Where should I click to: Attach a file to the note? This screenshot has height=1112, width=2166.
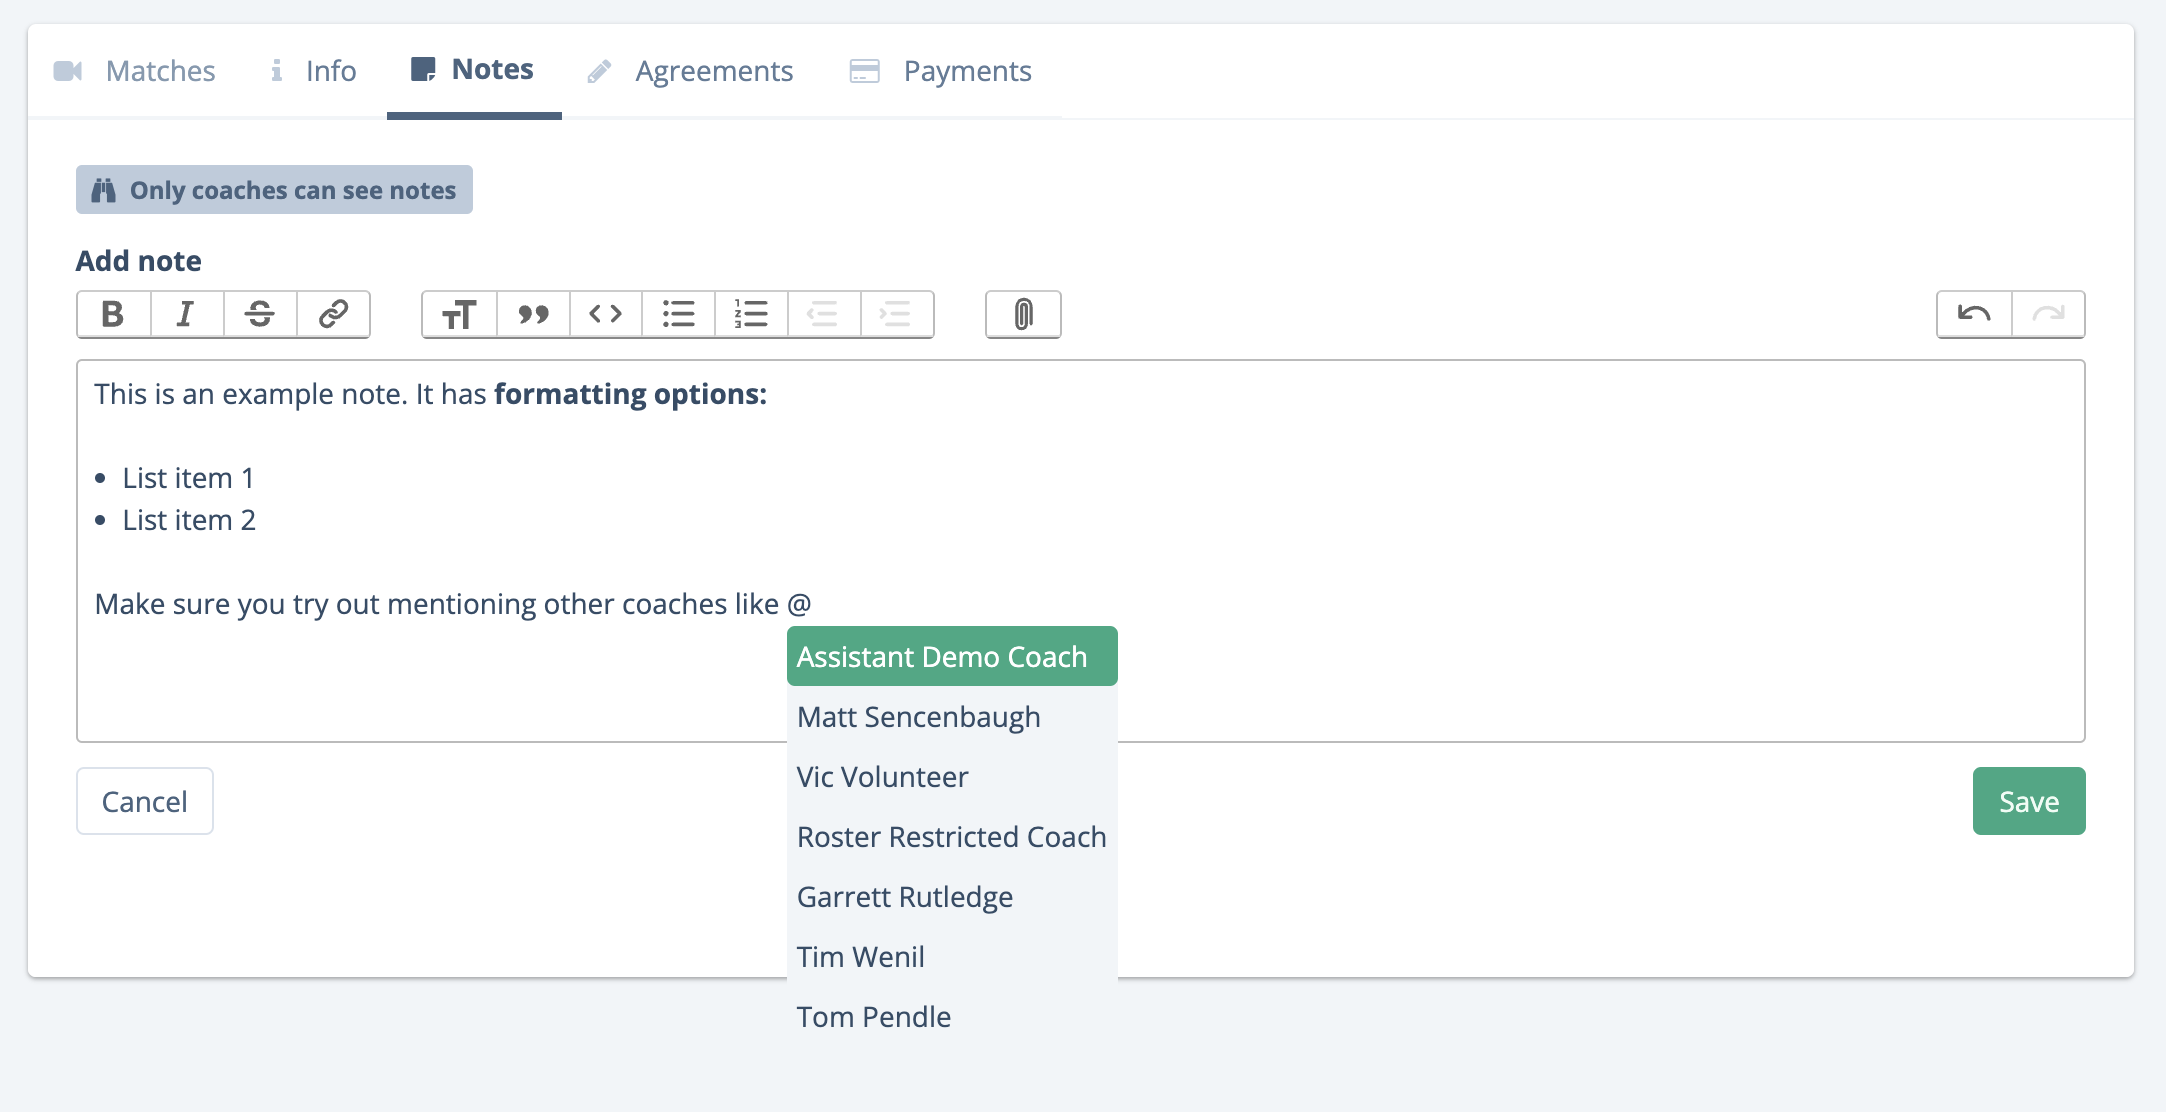tap(1021, 314)
